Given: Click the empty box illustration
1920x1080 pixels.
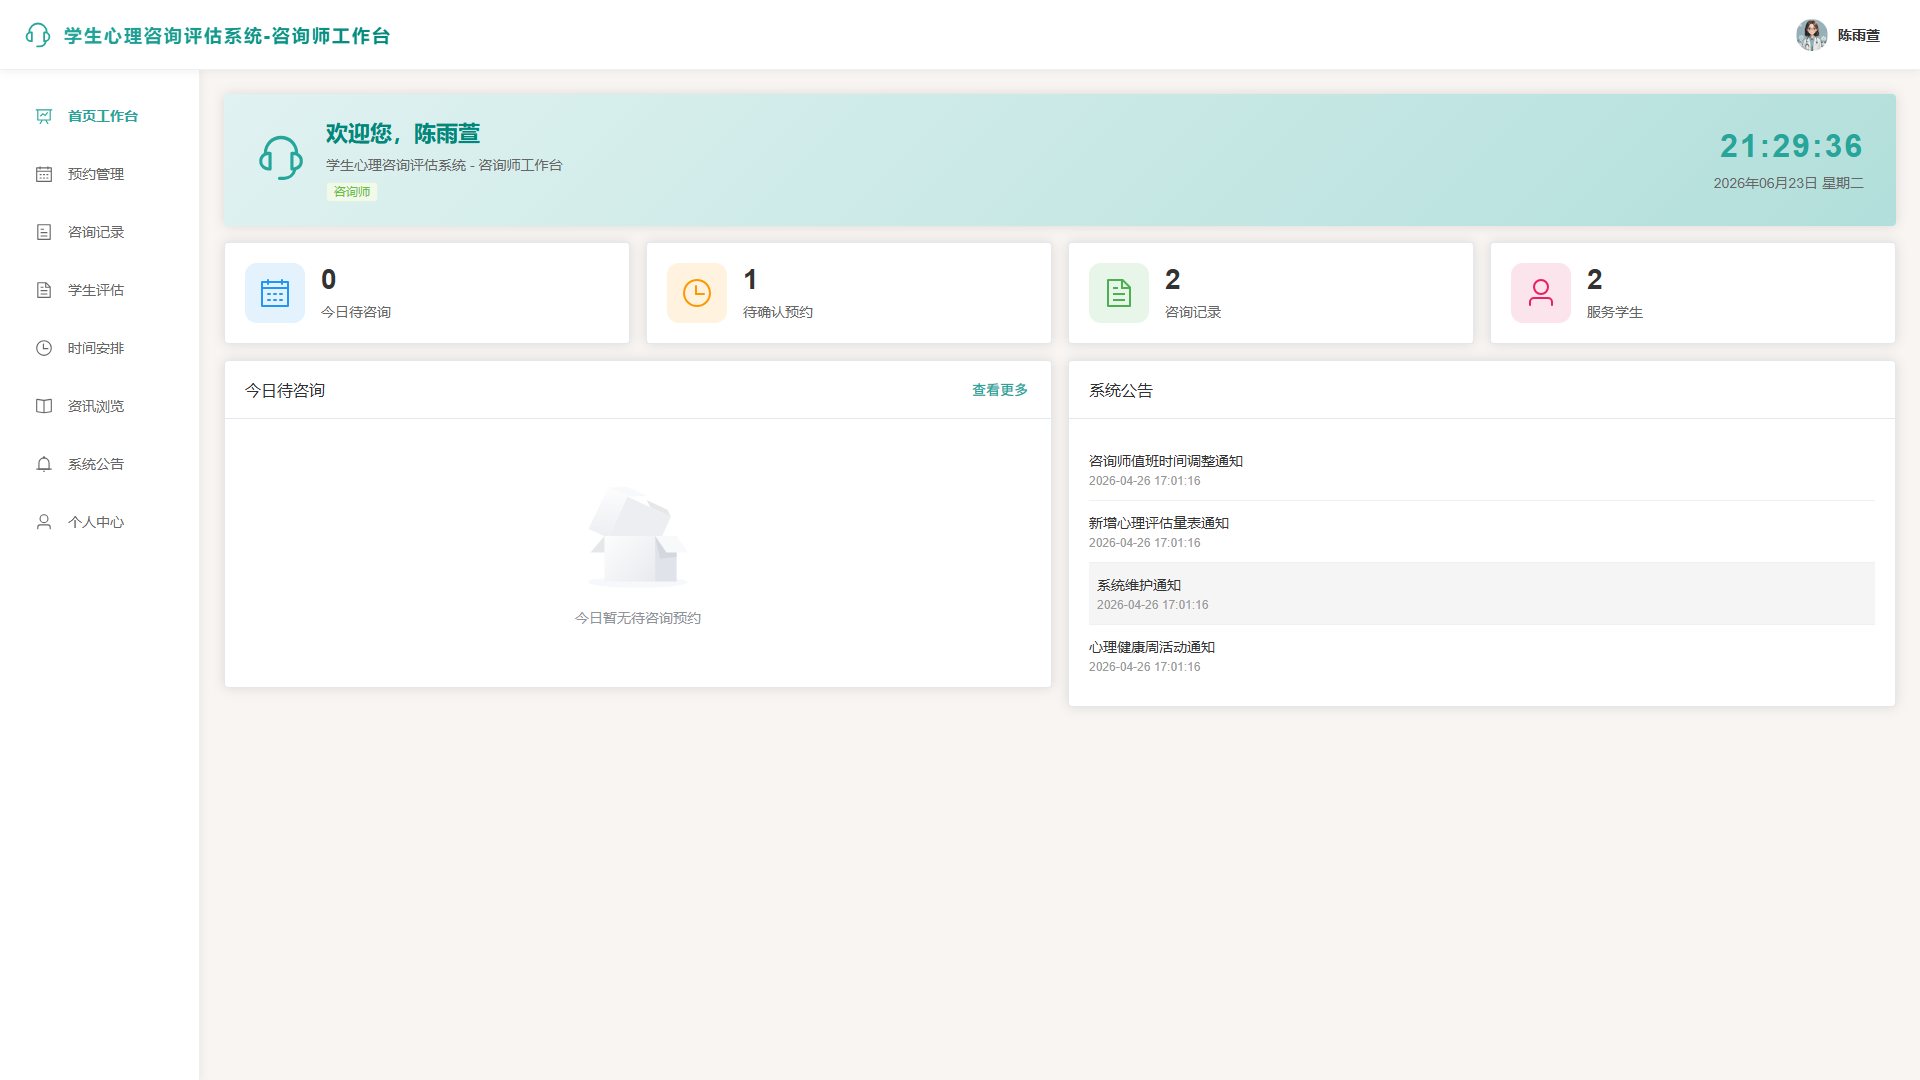Looking at the screenshot, I should pyautogui.click(x=638, y=536).
